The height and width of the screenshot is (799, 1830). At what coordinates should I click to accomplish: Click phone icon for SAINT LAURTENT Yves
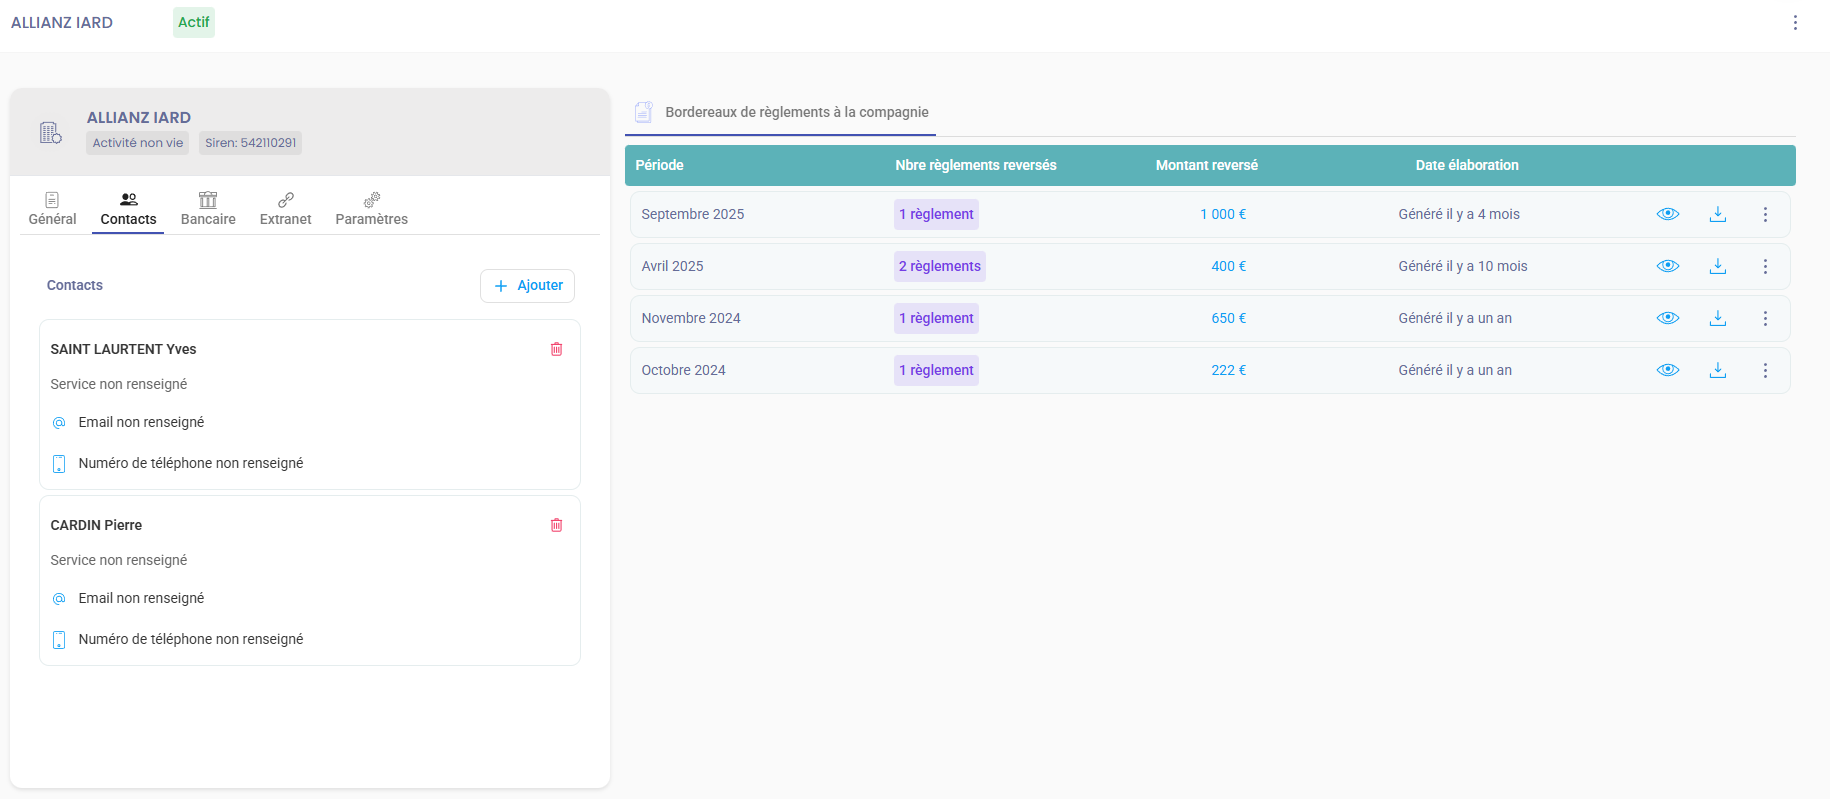tap(59, 464)
